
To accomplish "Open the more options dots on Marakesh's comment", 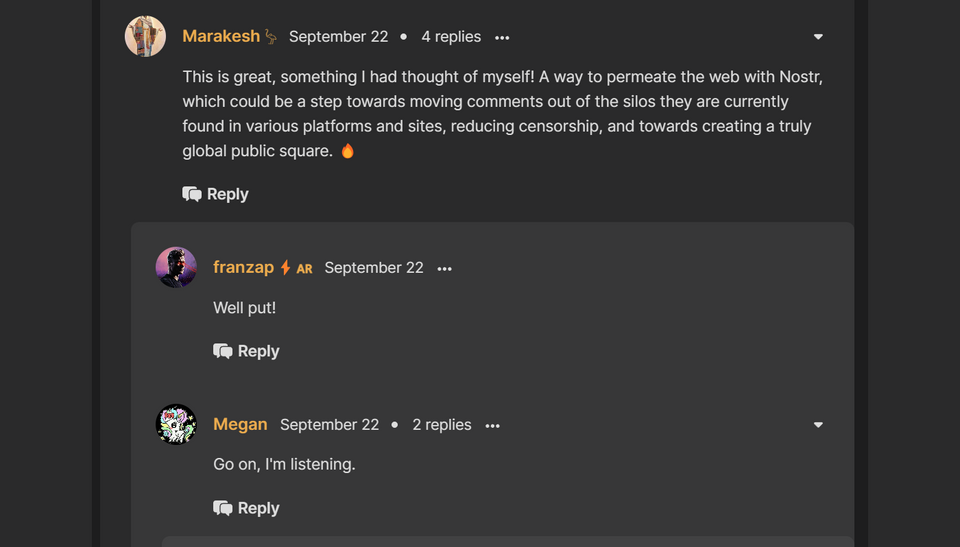I will click(x=502, y=38).
